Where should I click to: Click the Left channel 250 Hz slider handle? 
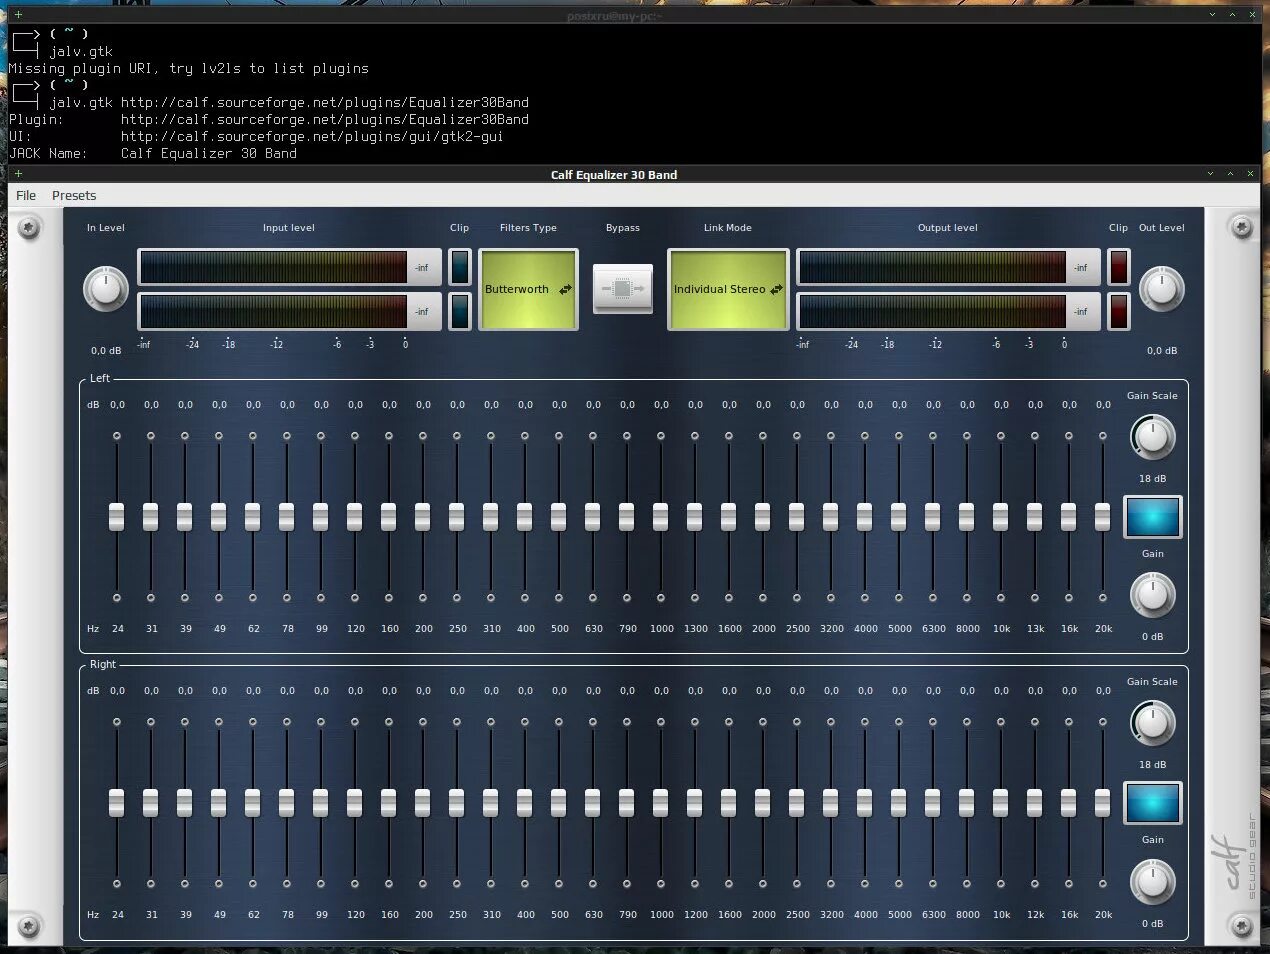click(457, 517)
